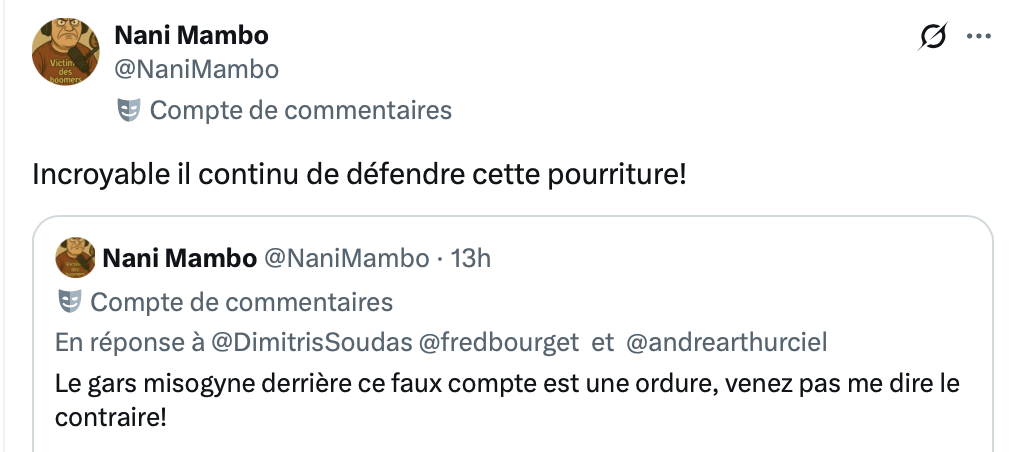Open the three-dot more options menu
The height and width of the screenshot is (452, 1020).
pyautogui.click(x=976, y=37)
